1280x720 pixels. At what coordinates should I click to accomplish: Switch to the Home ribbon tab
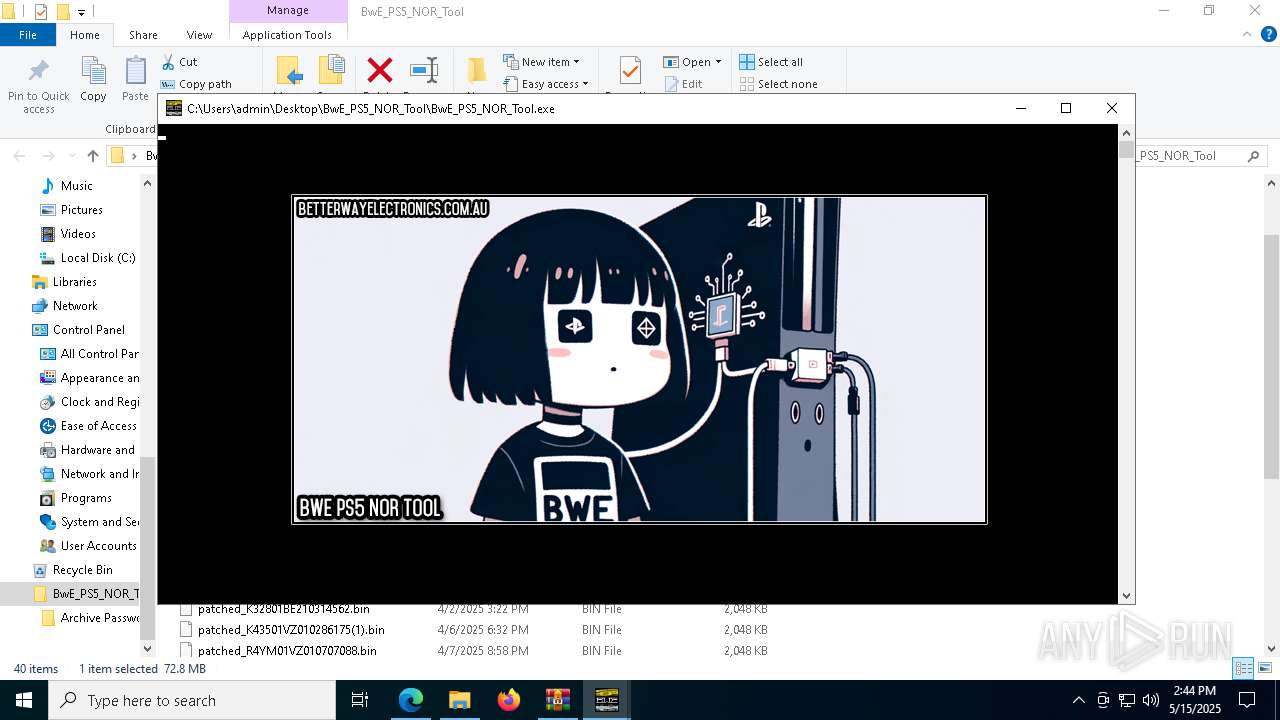click(85, 35)
